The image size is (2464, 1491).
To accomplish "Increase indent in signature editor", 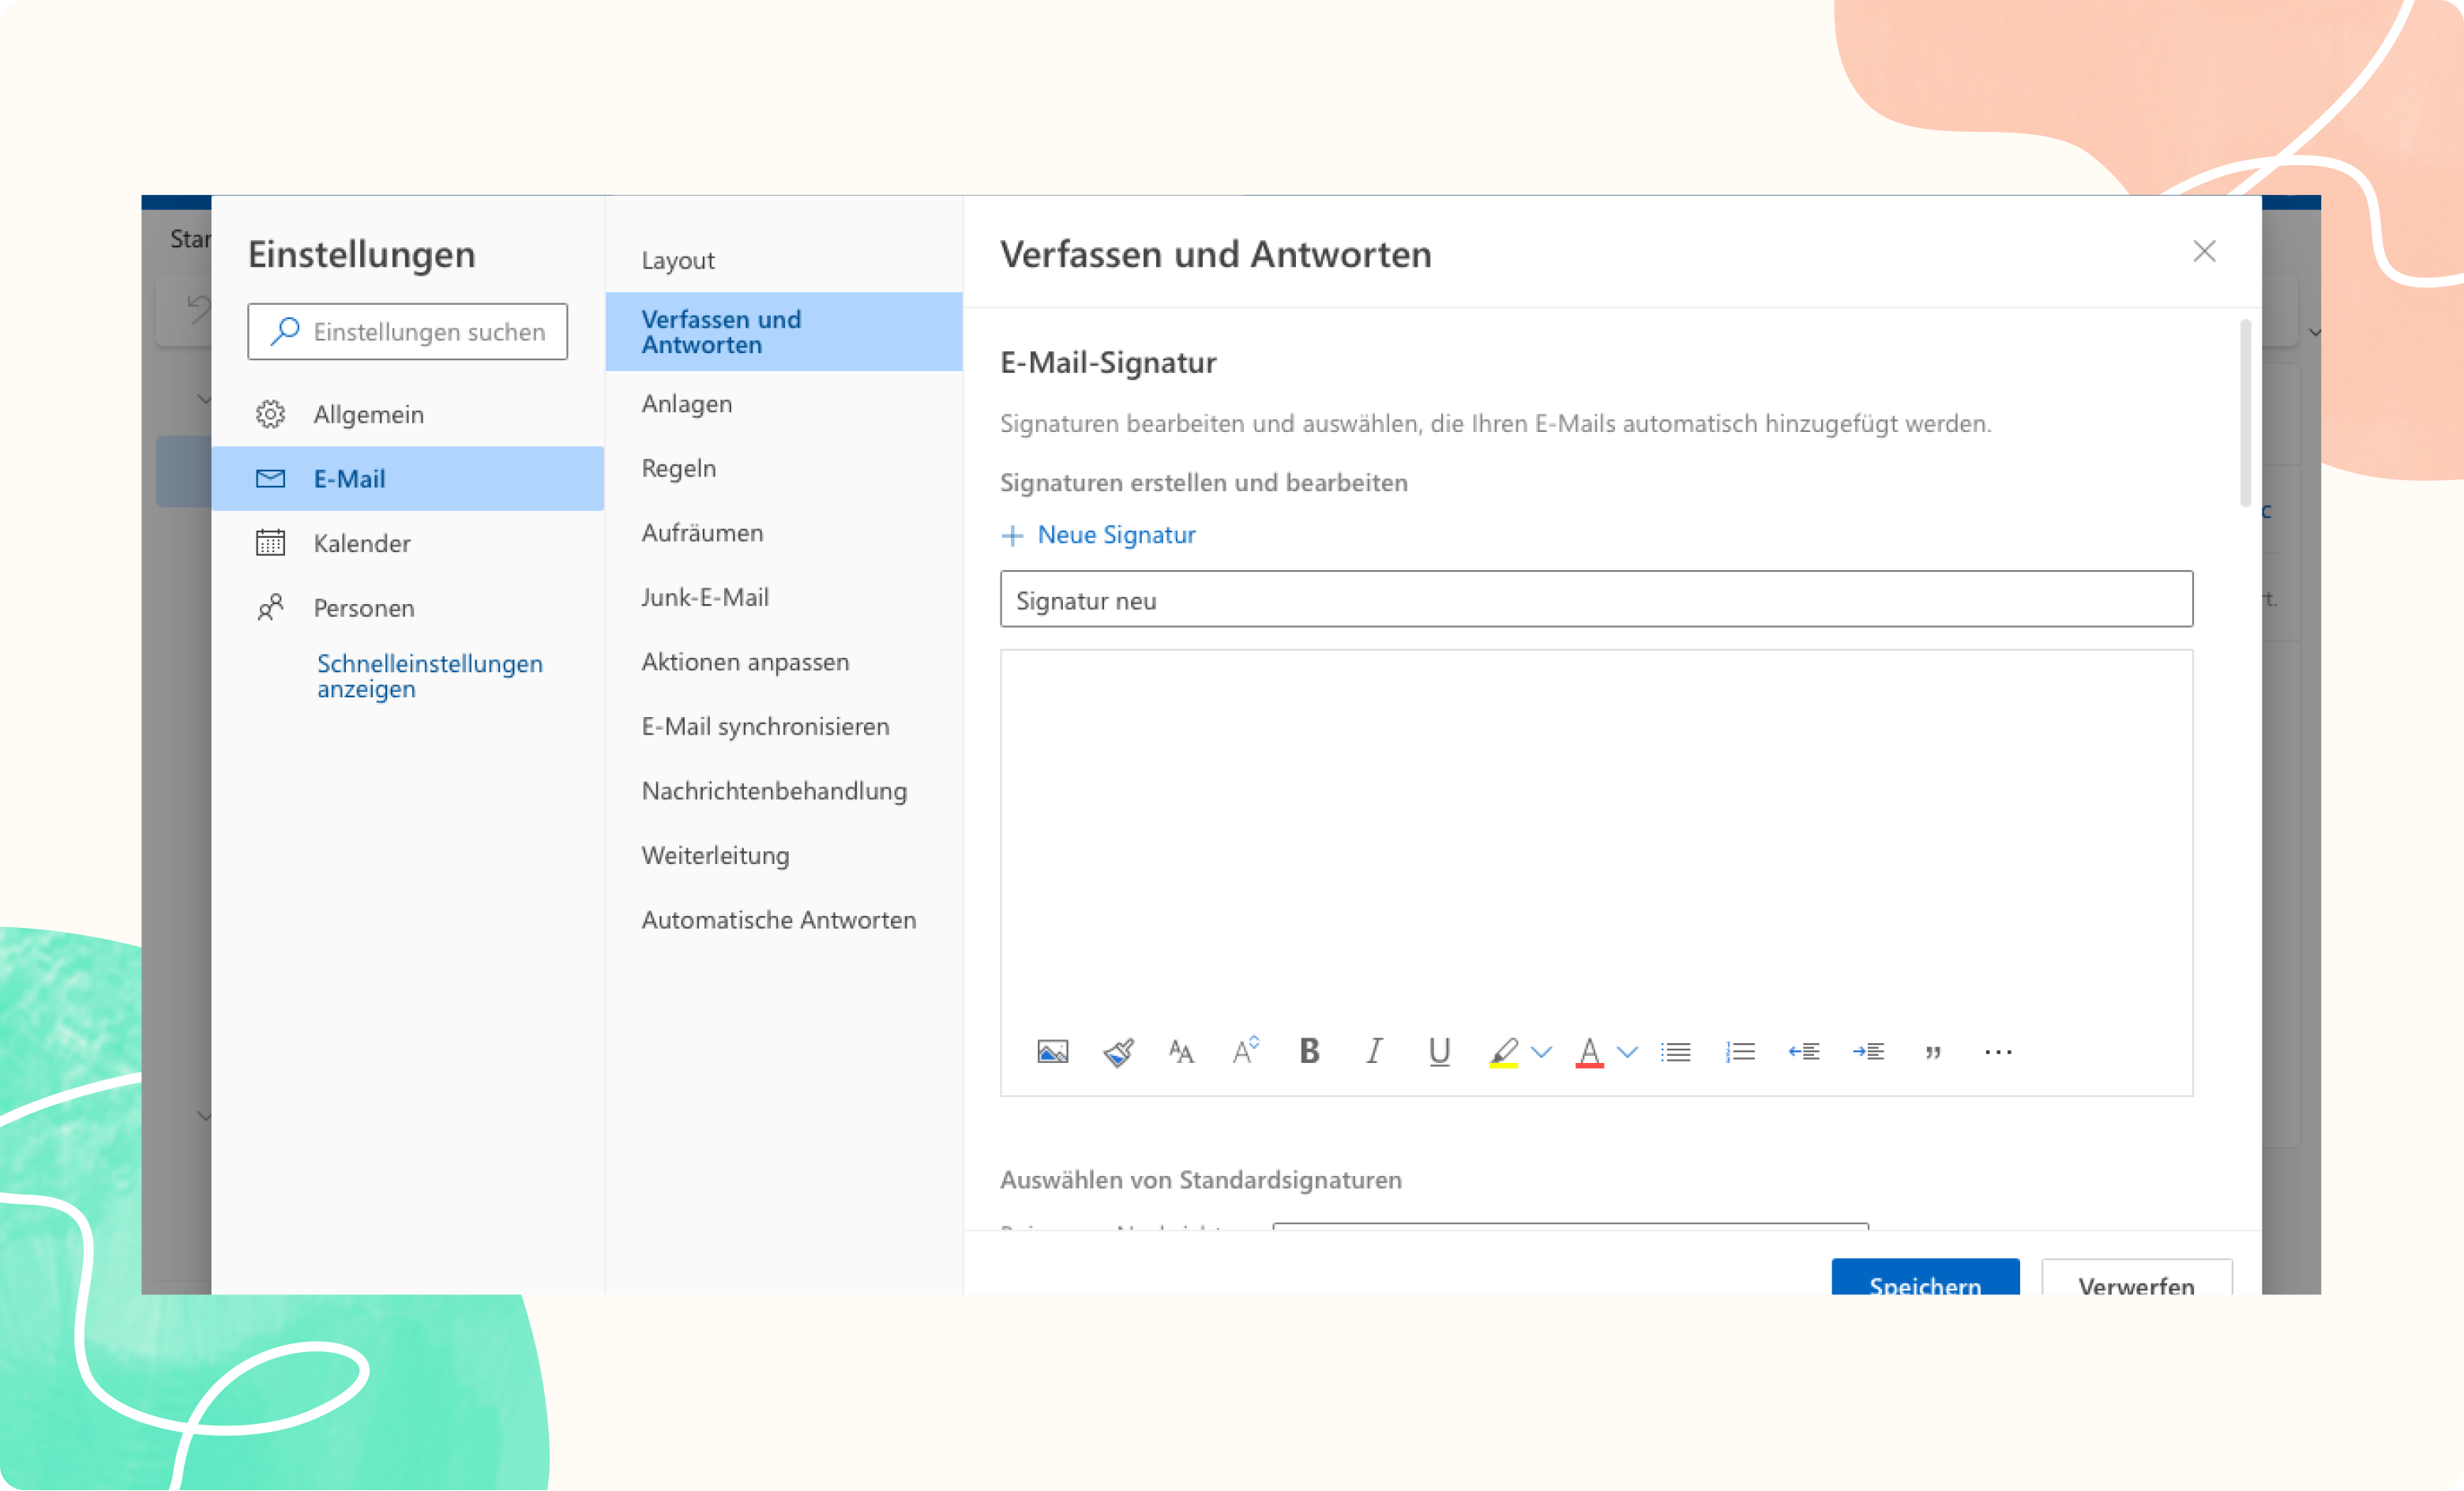I will coord(1868,1051).
